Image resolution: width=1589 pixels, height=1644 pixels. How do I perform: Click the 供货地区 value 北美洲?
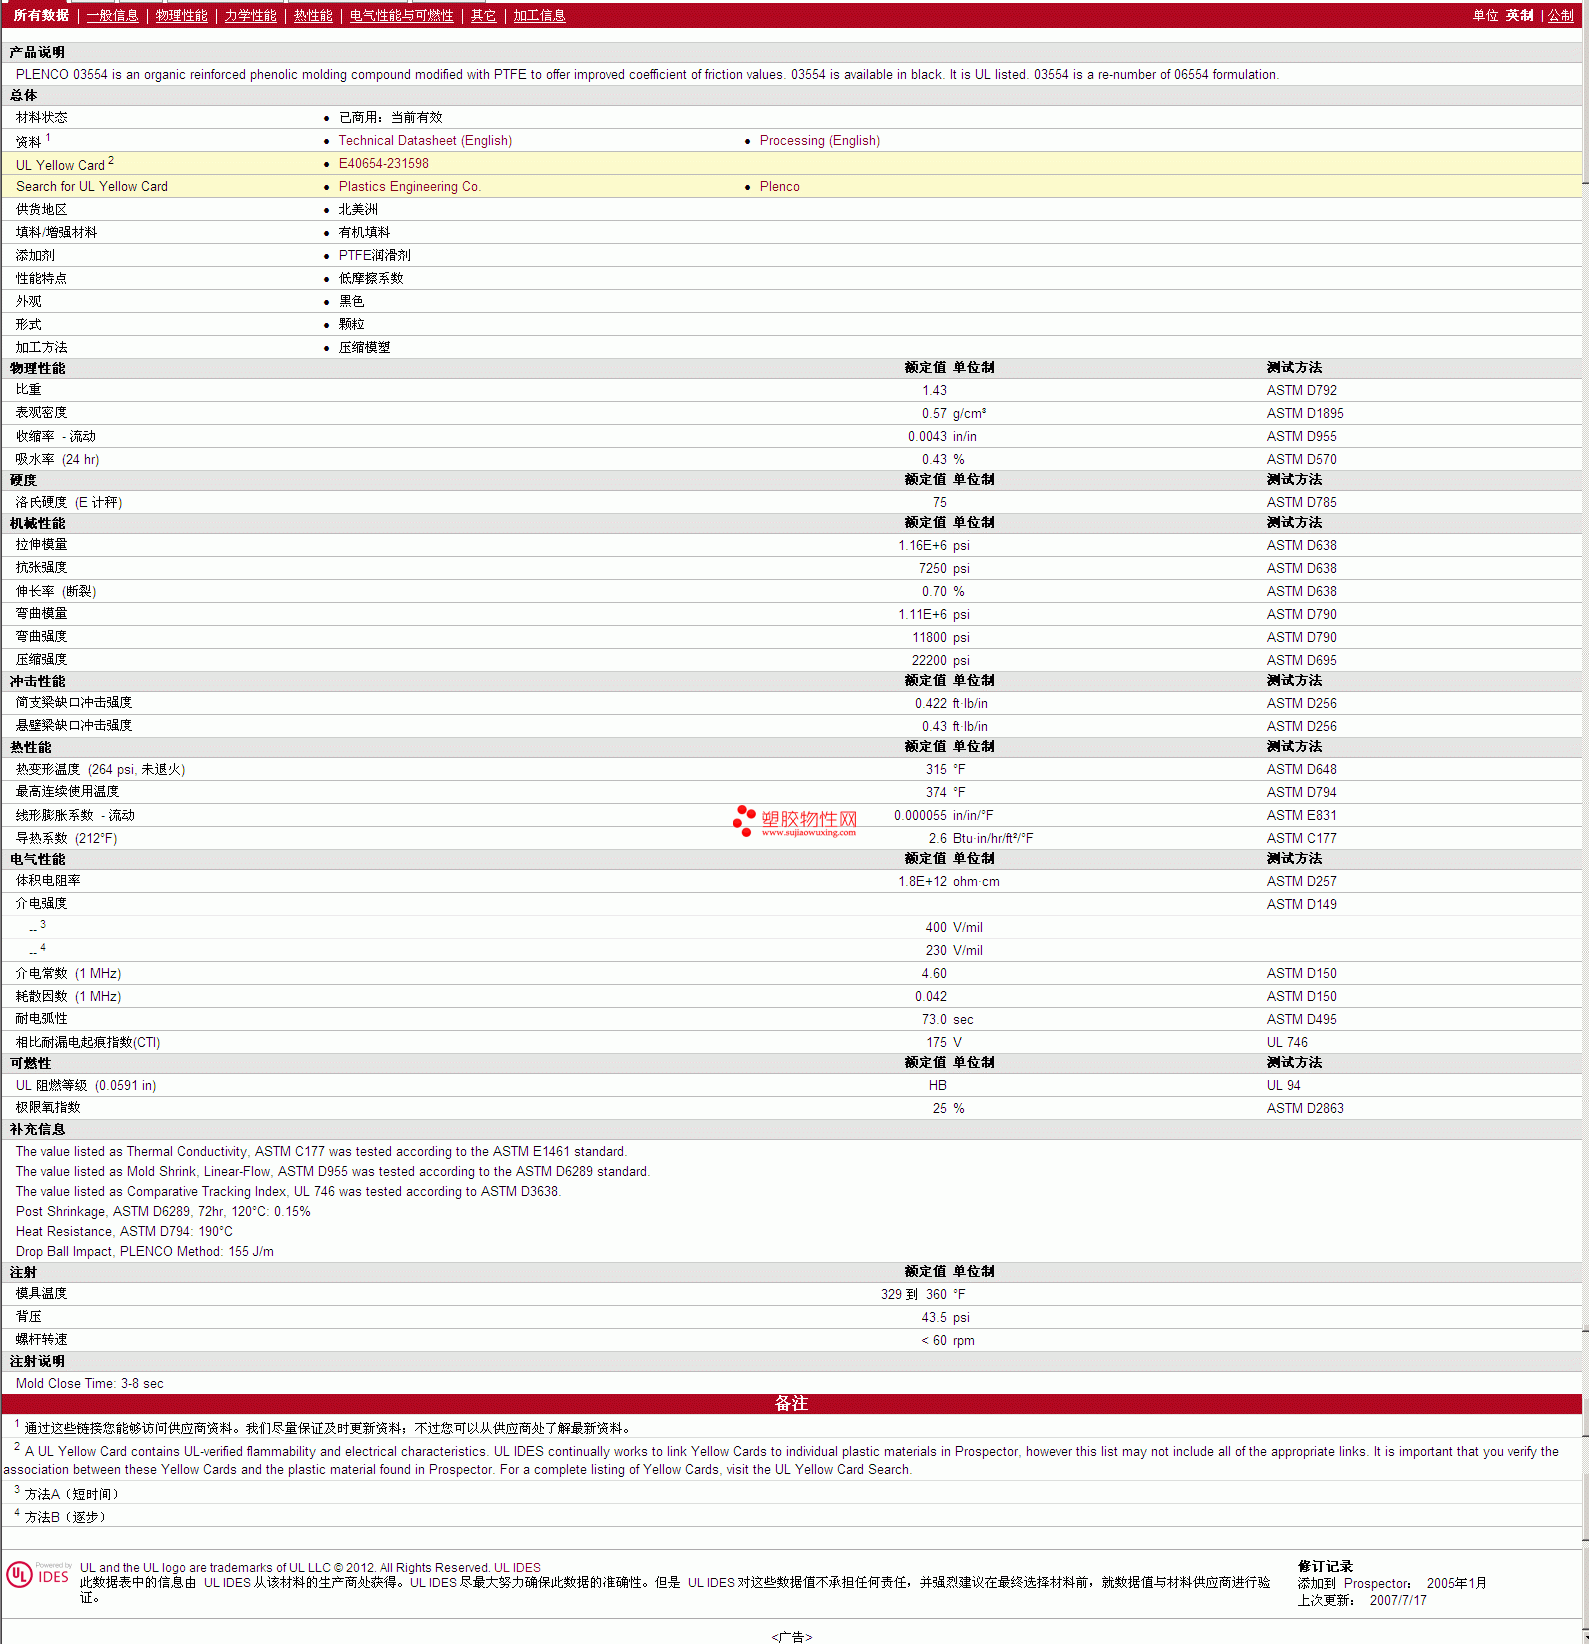358,210
